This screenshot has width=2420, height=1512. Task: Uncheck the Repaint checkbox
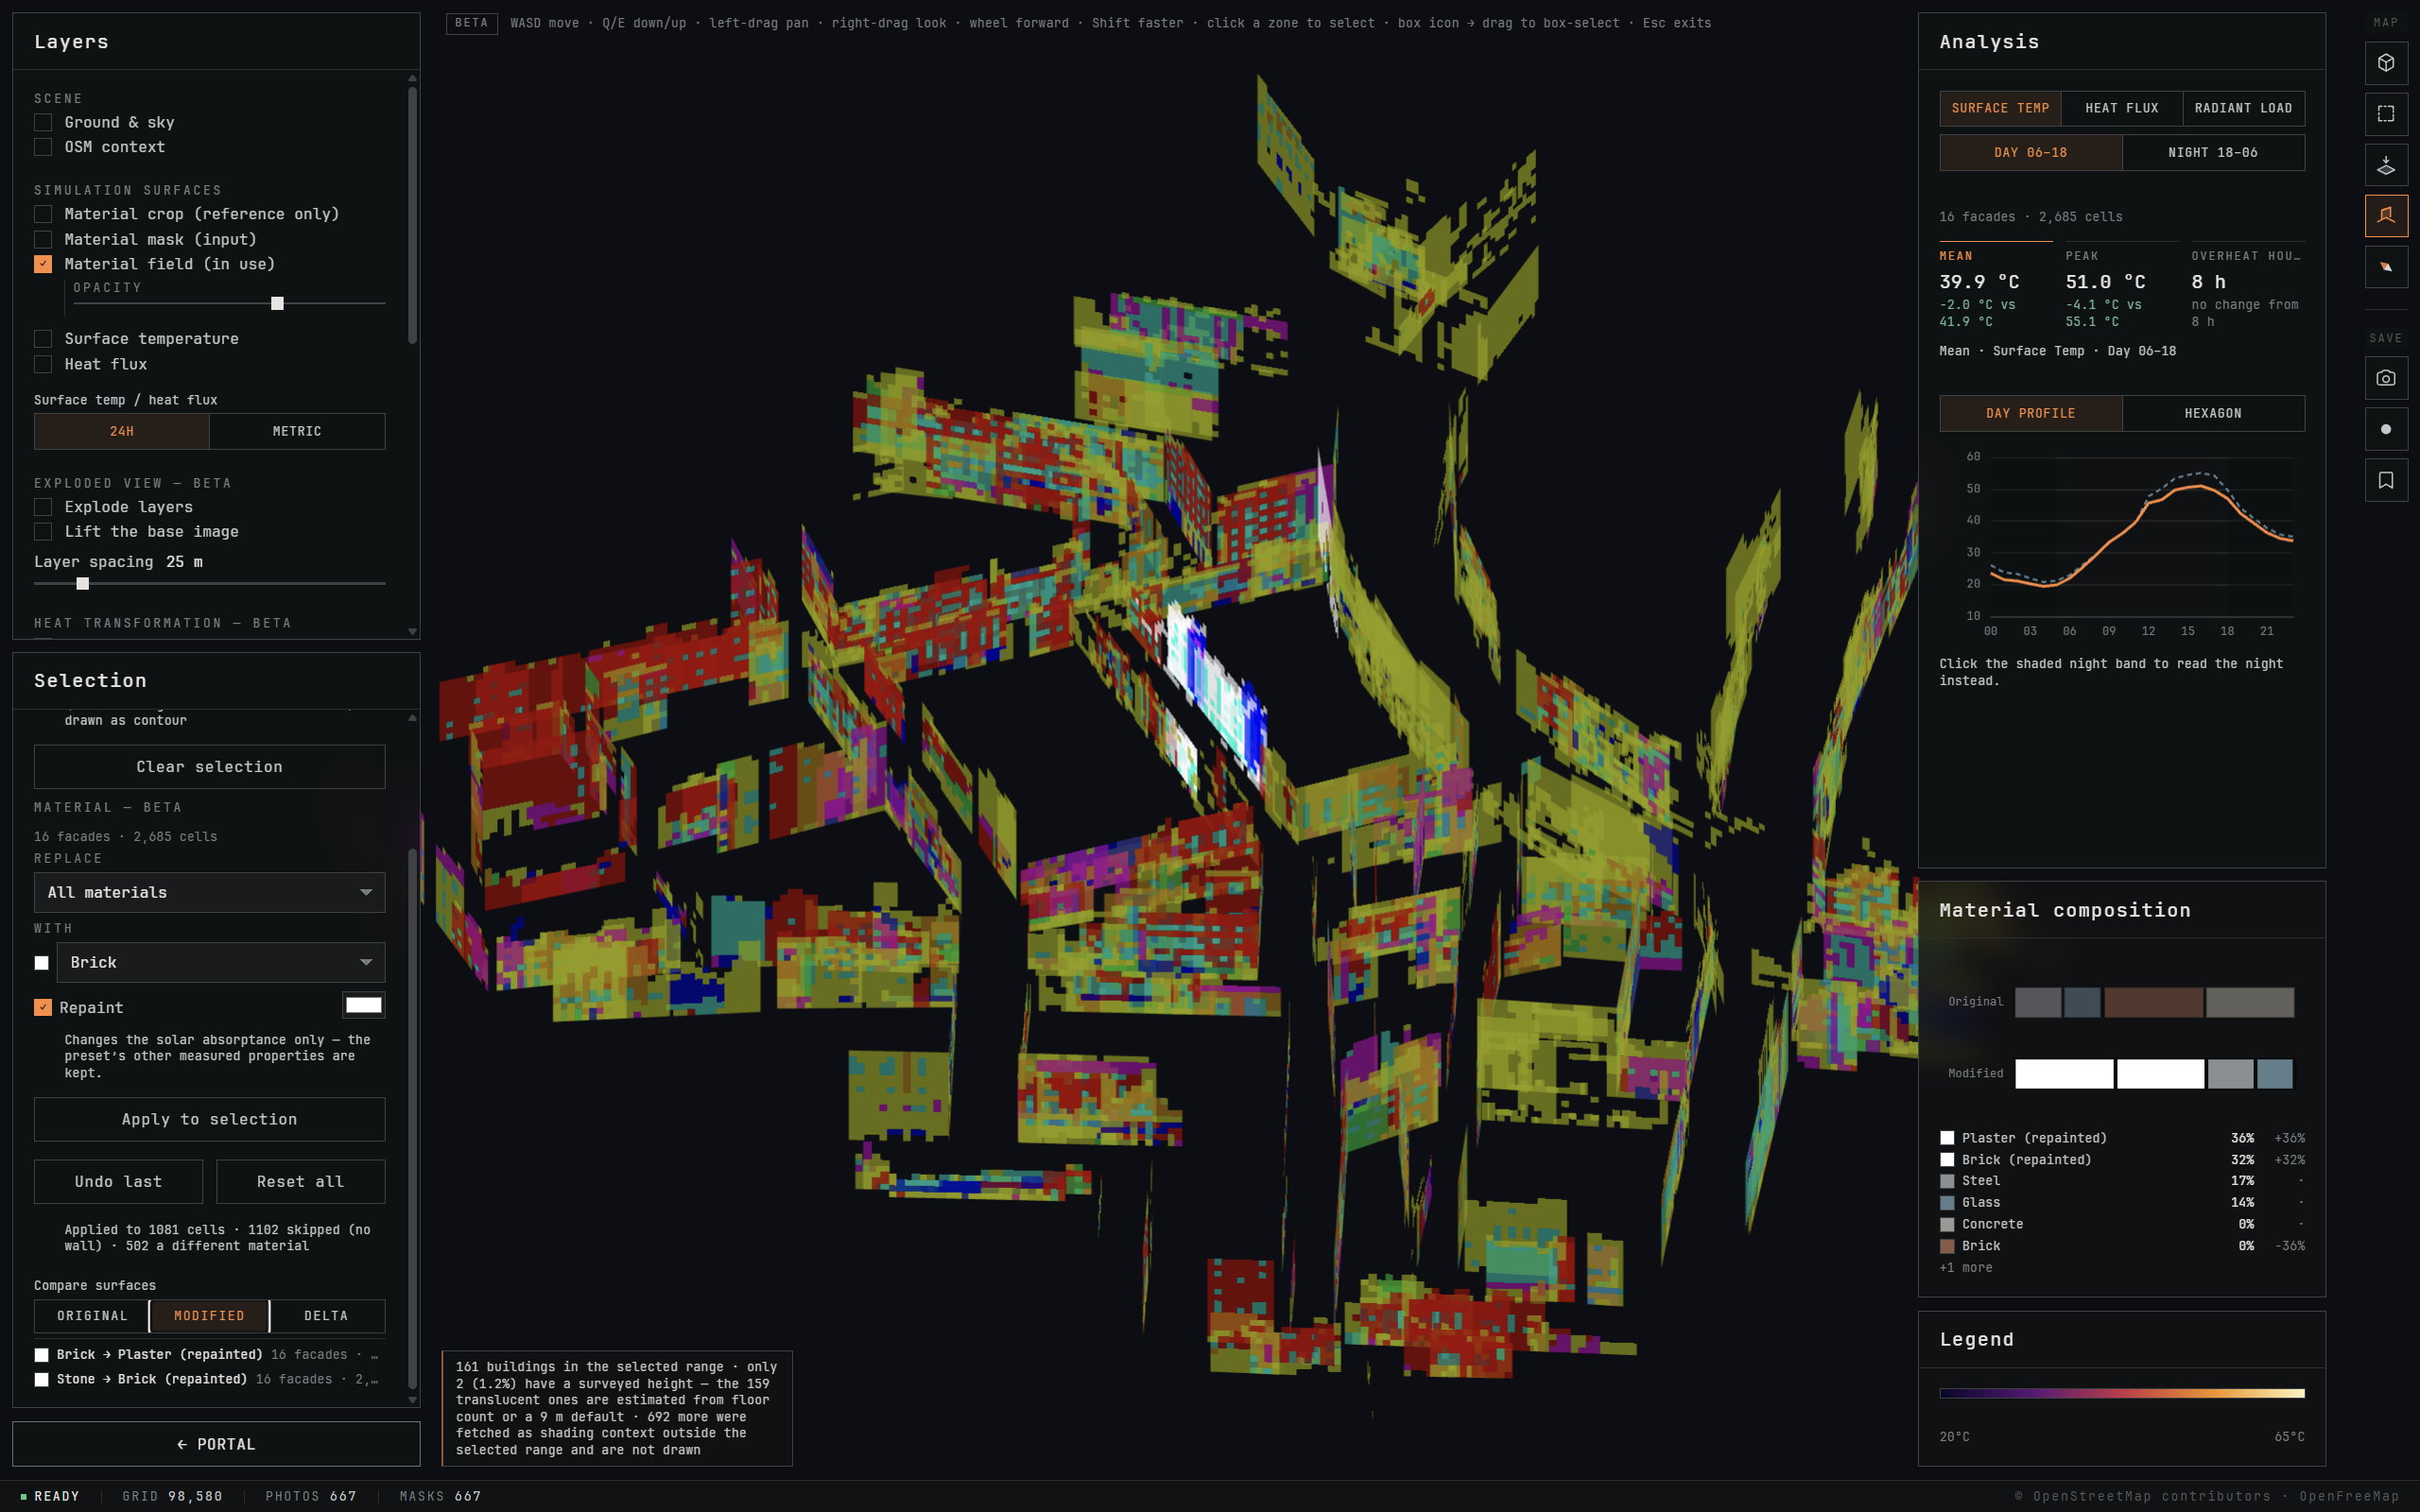pyautogui.click(x=43, y=1007)
